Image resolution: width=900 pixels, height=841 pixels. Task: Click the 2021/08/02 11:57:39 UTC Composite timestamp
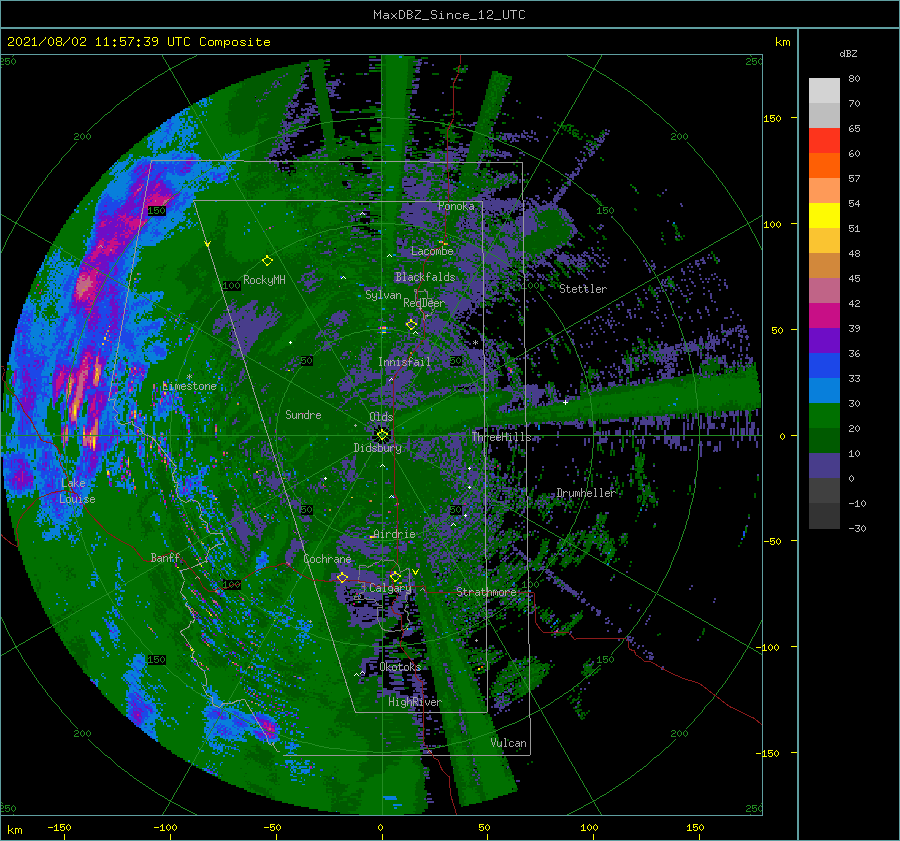pos(138,42)
